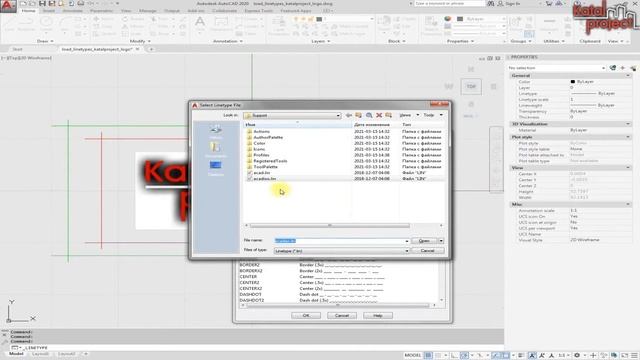Open the Documents place in dialog sidebar

click(216, 149)
